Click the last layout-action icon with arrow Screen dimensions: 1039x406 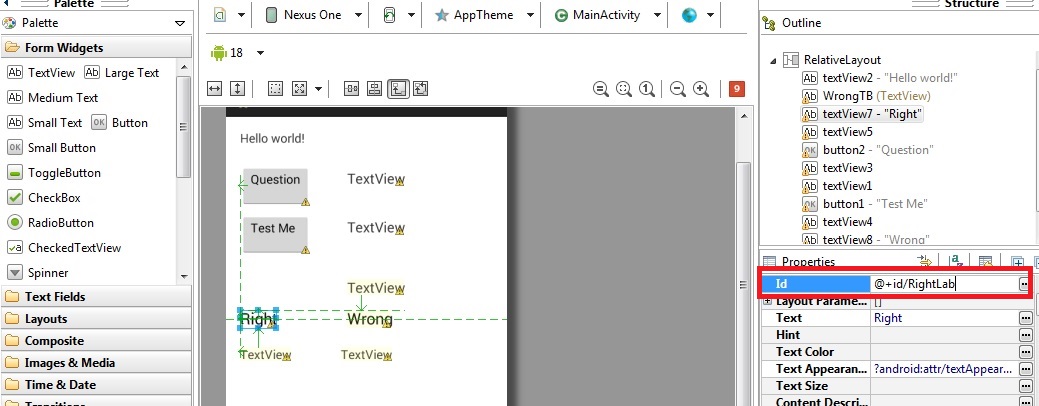coord(421,89)
